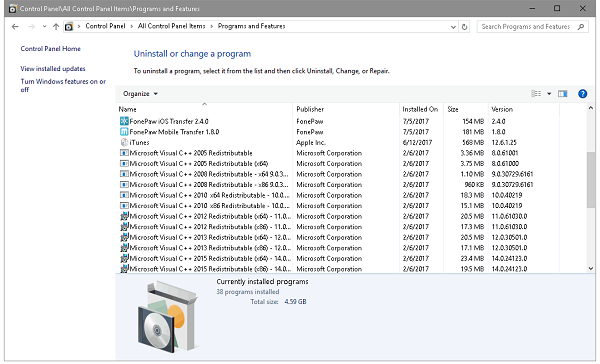Click the Up one level arrow
This screenshot has width=600, height=364.
(x=56, y=26)
